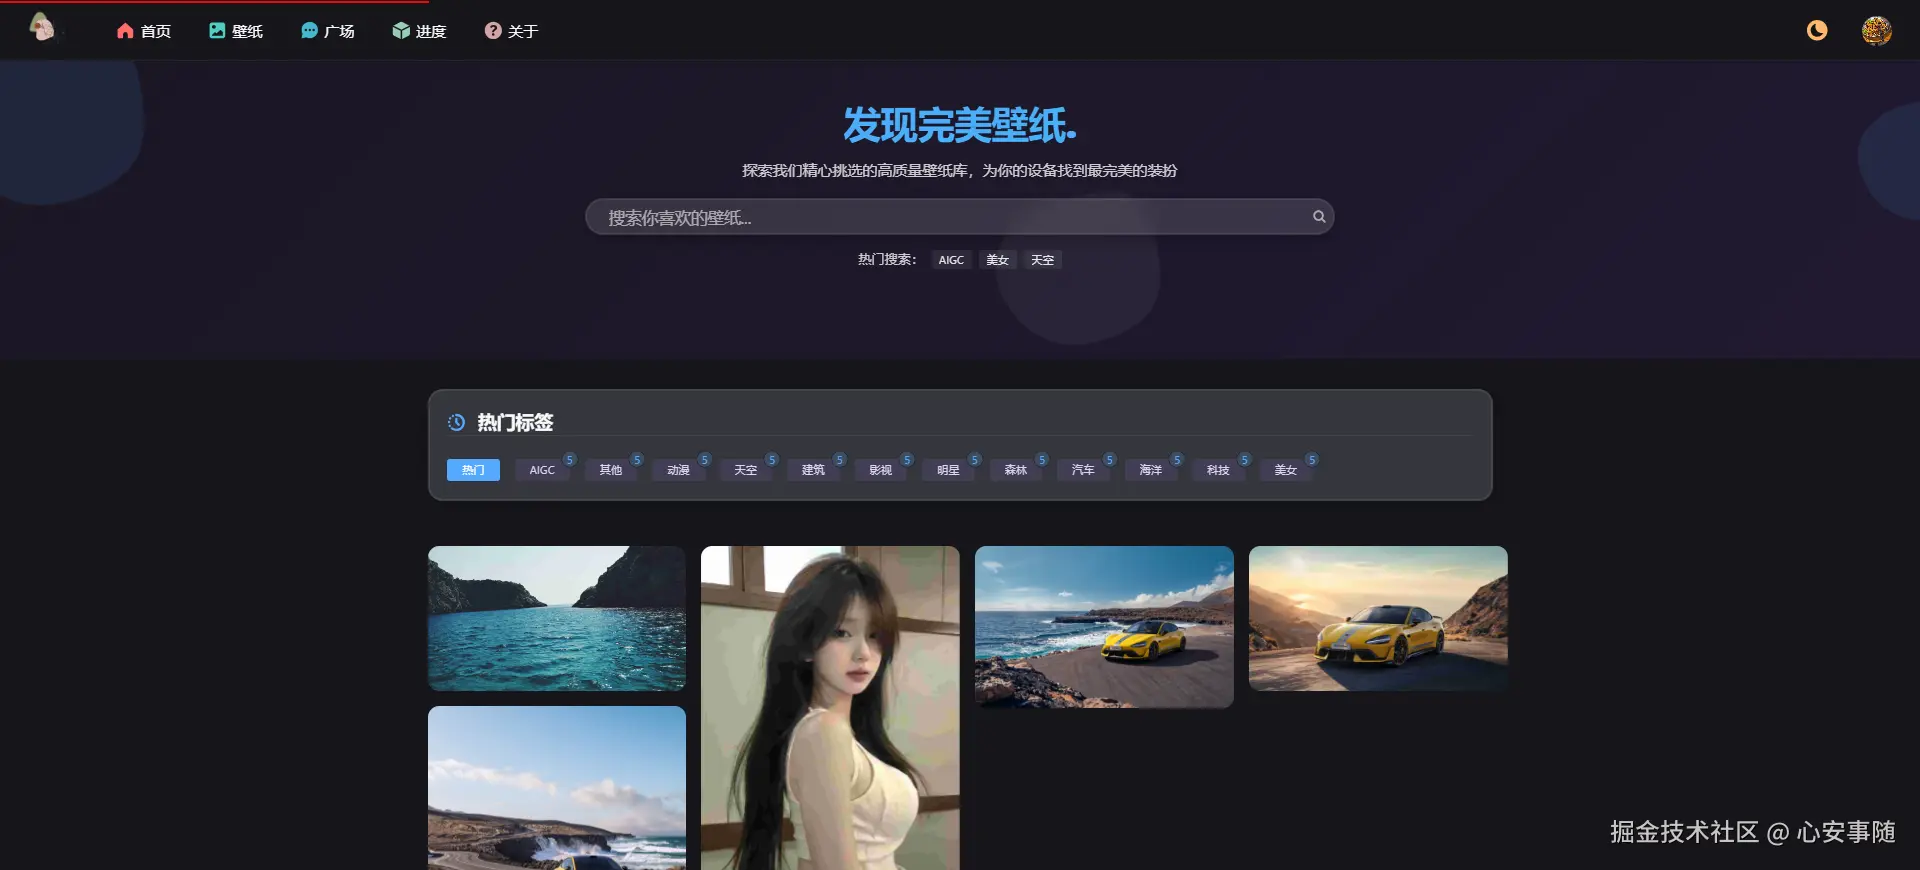Screen dimensions: 1920x870
Task: Open the 关于 about page
Action: [x=511, y=31]
